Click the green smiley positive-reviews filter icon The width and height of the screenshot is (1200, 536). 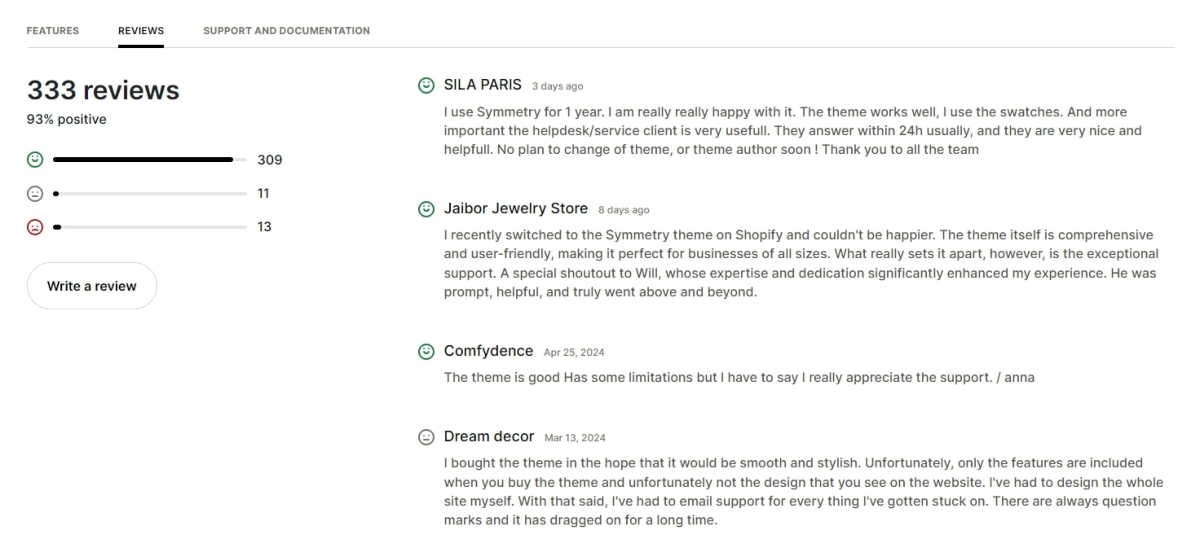click(x=35, y=159)
